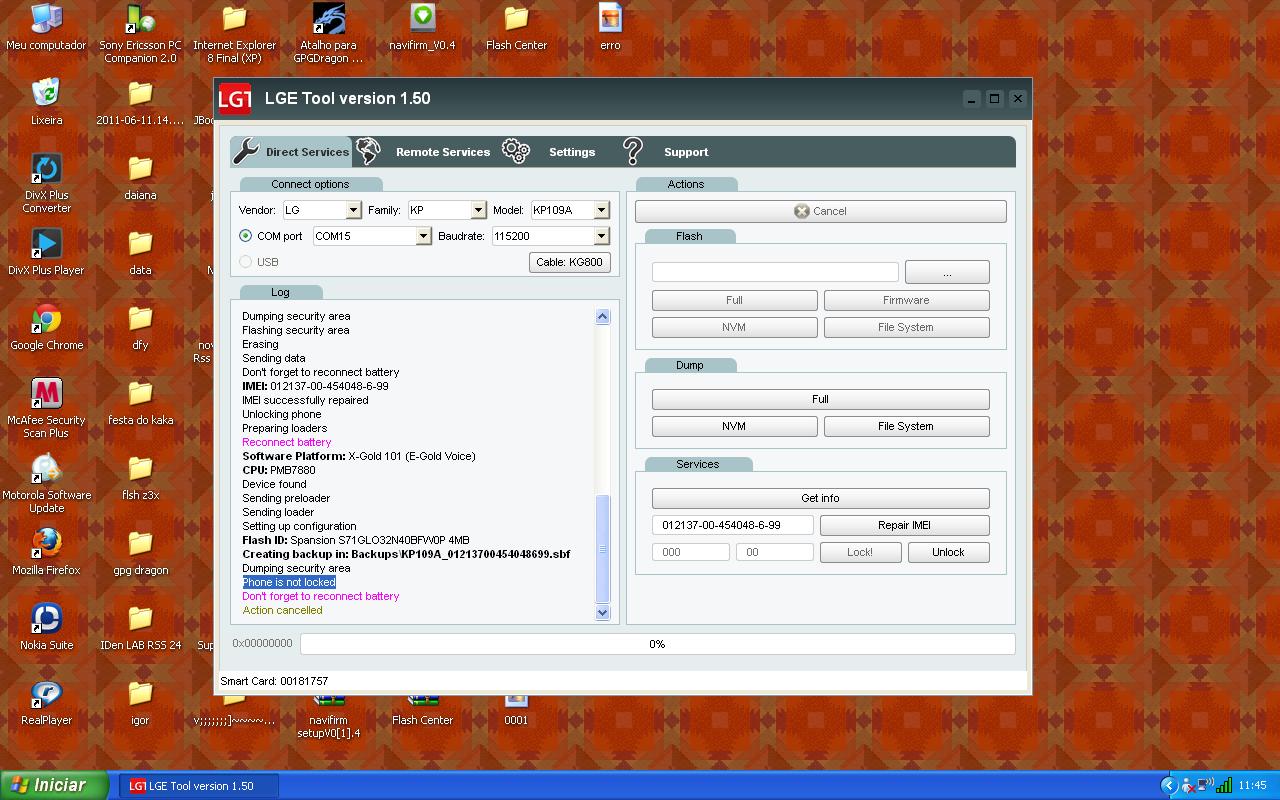1280x800 pixels.
Task: Click Full button in Dump section
Action: pos(820,399)
